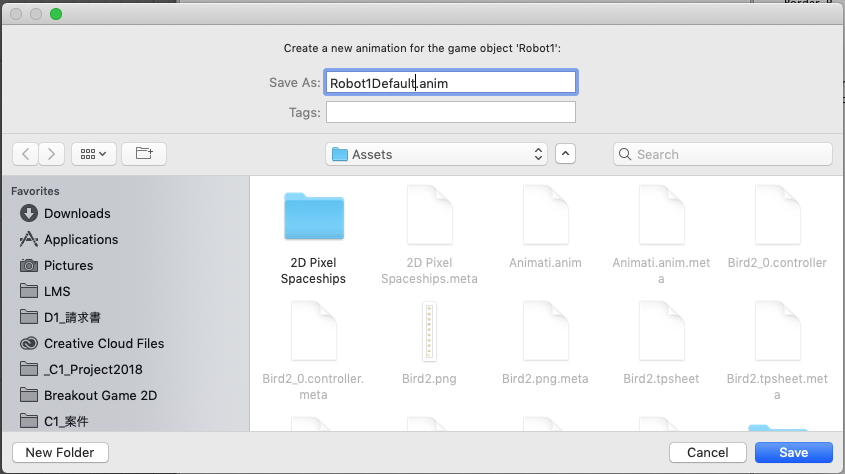The width and height of the screenshot is (845, 474).
Task: Select Creative Cloud Files in sidebar
Action: tap(104, 343)
